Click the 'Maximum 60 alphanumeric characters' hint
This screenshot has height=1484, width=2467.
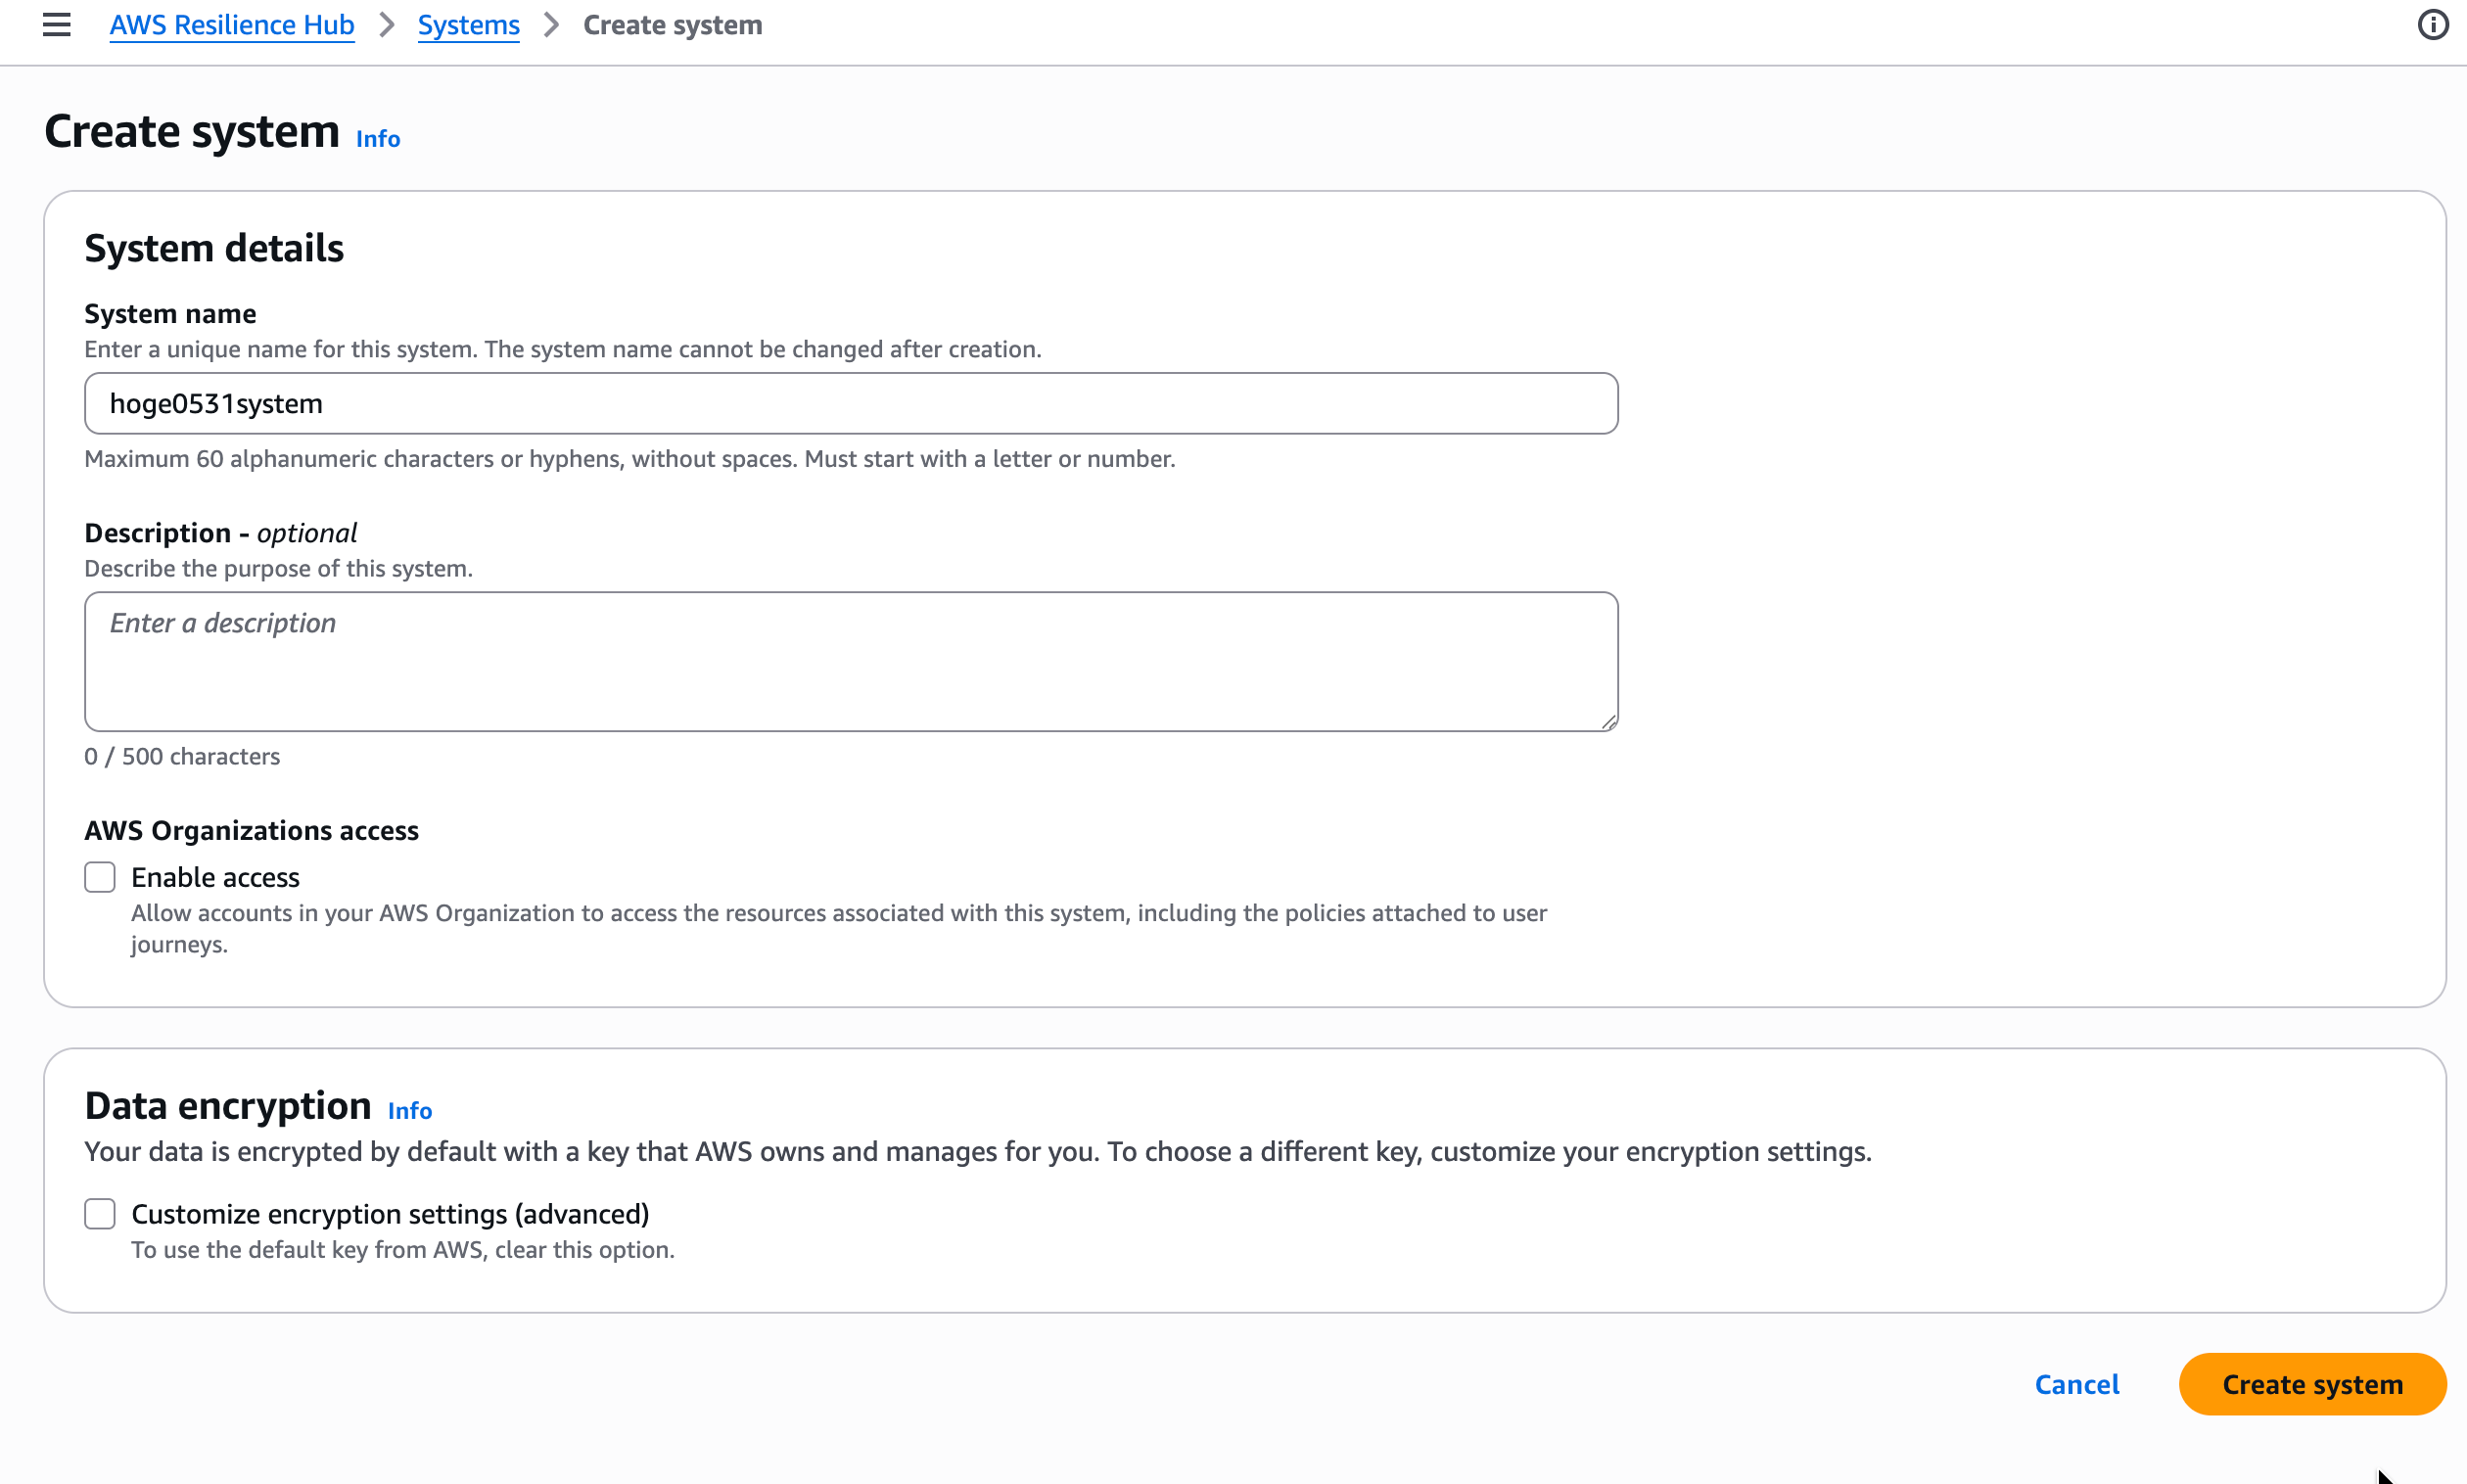point(630,459)
